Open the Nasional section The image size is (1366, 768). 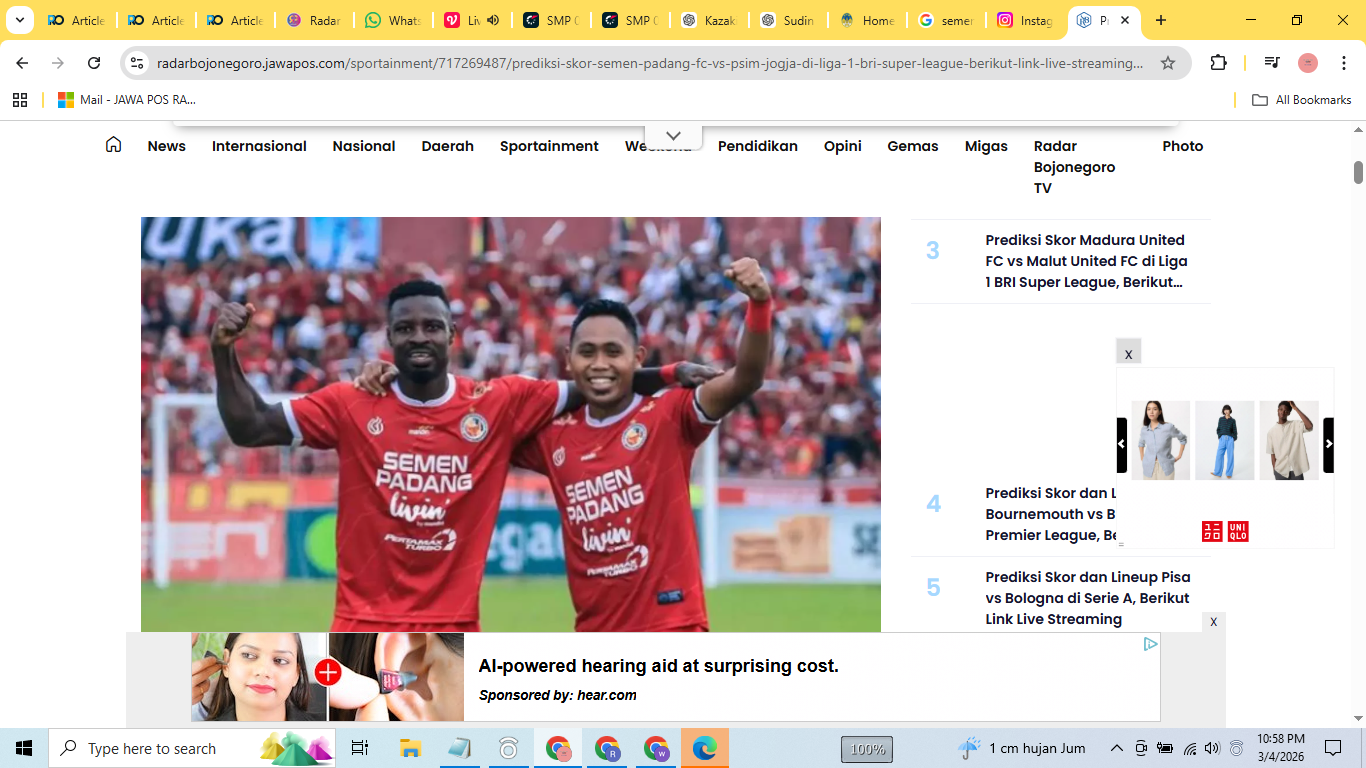(364, 146)
